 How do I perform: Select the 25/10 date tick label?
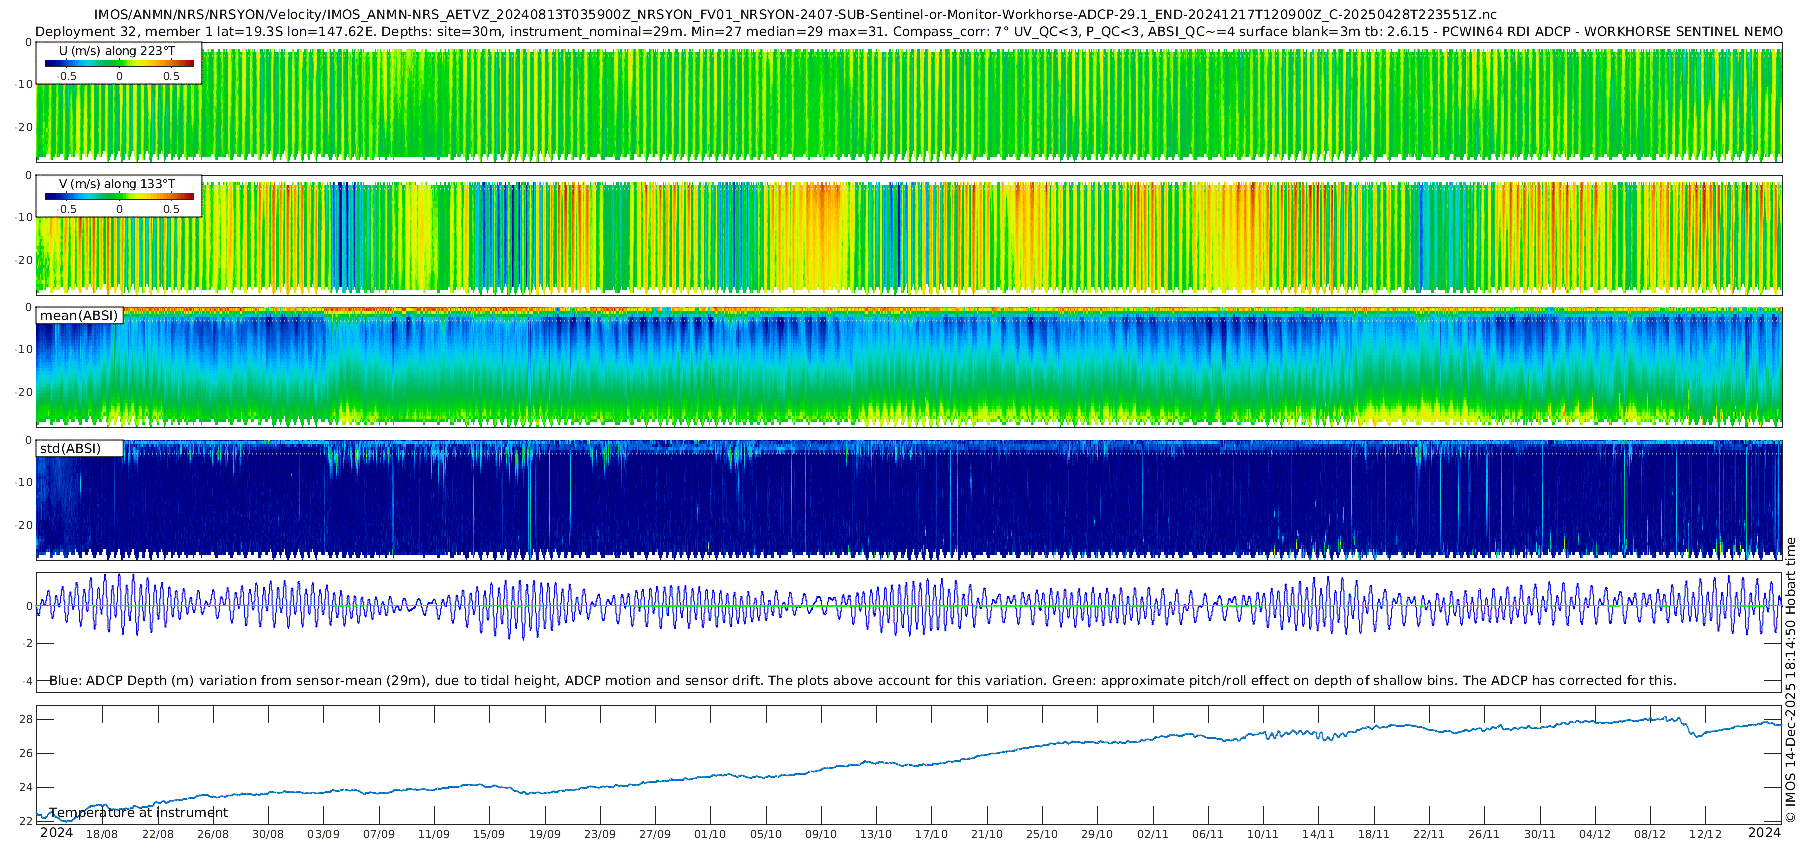click(1041, 834)
